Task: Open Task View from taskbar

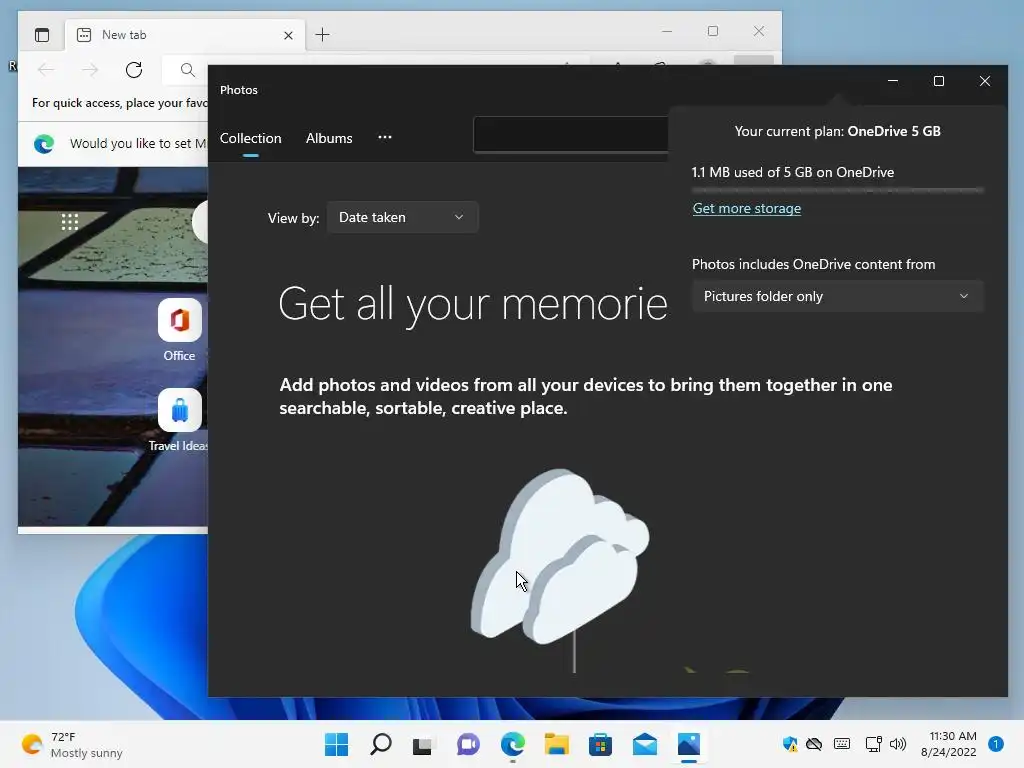Action: [423, 744]
